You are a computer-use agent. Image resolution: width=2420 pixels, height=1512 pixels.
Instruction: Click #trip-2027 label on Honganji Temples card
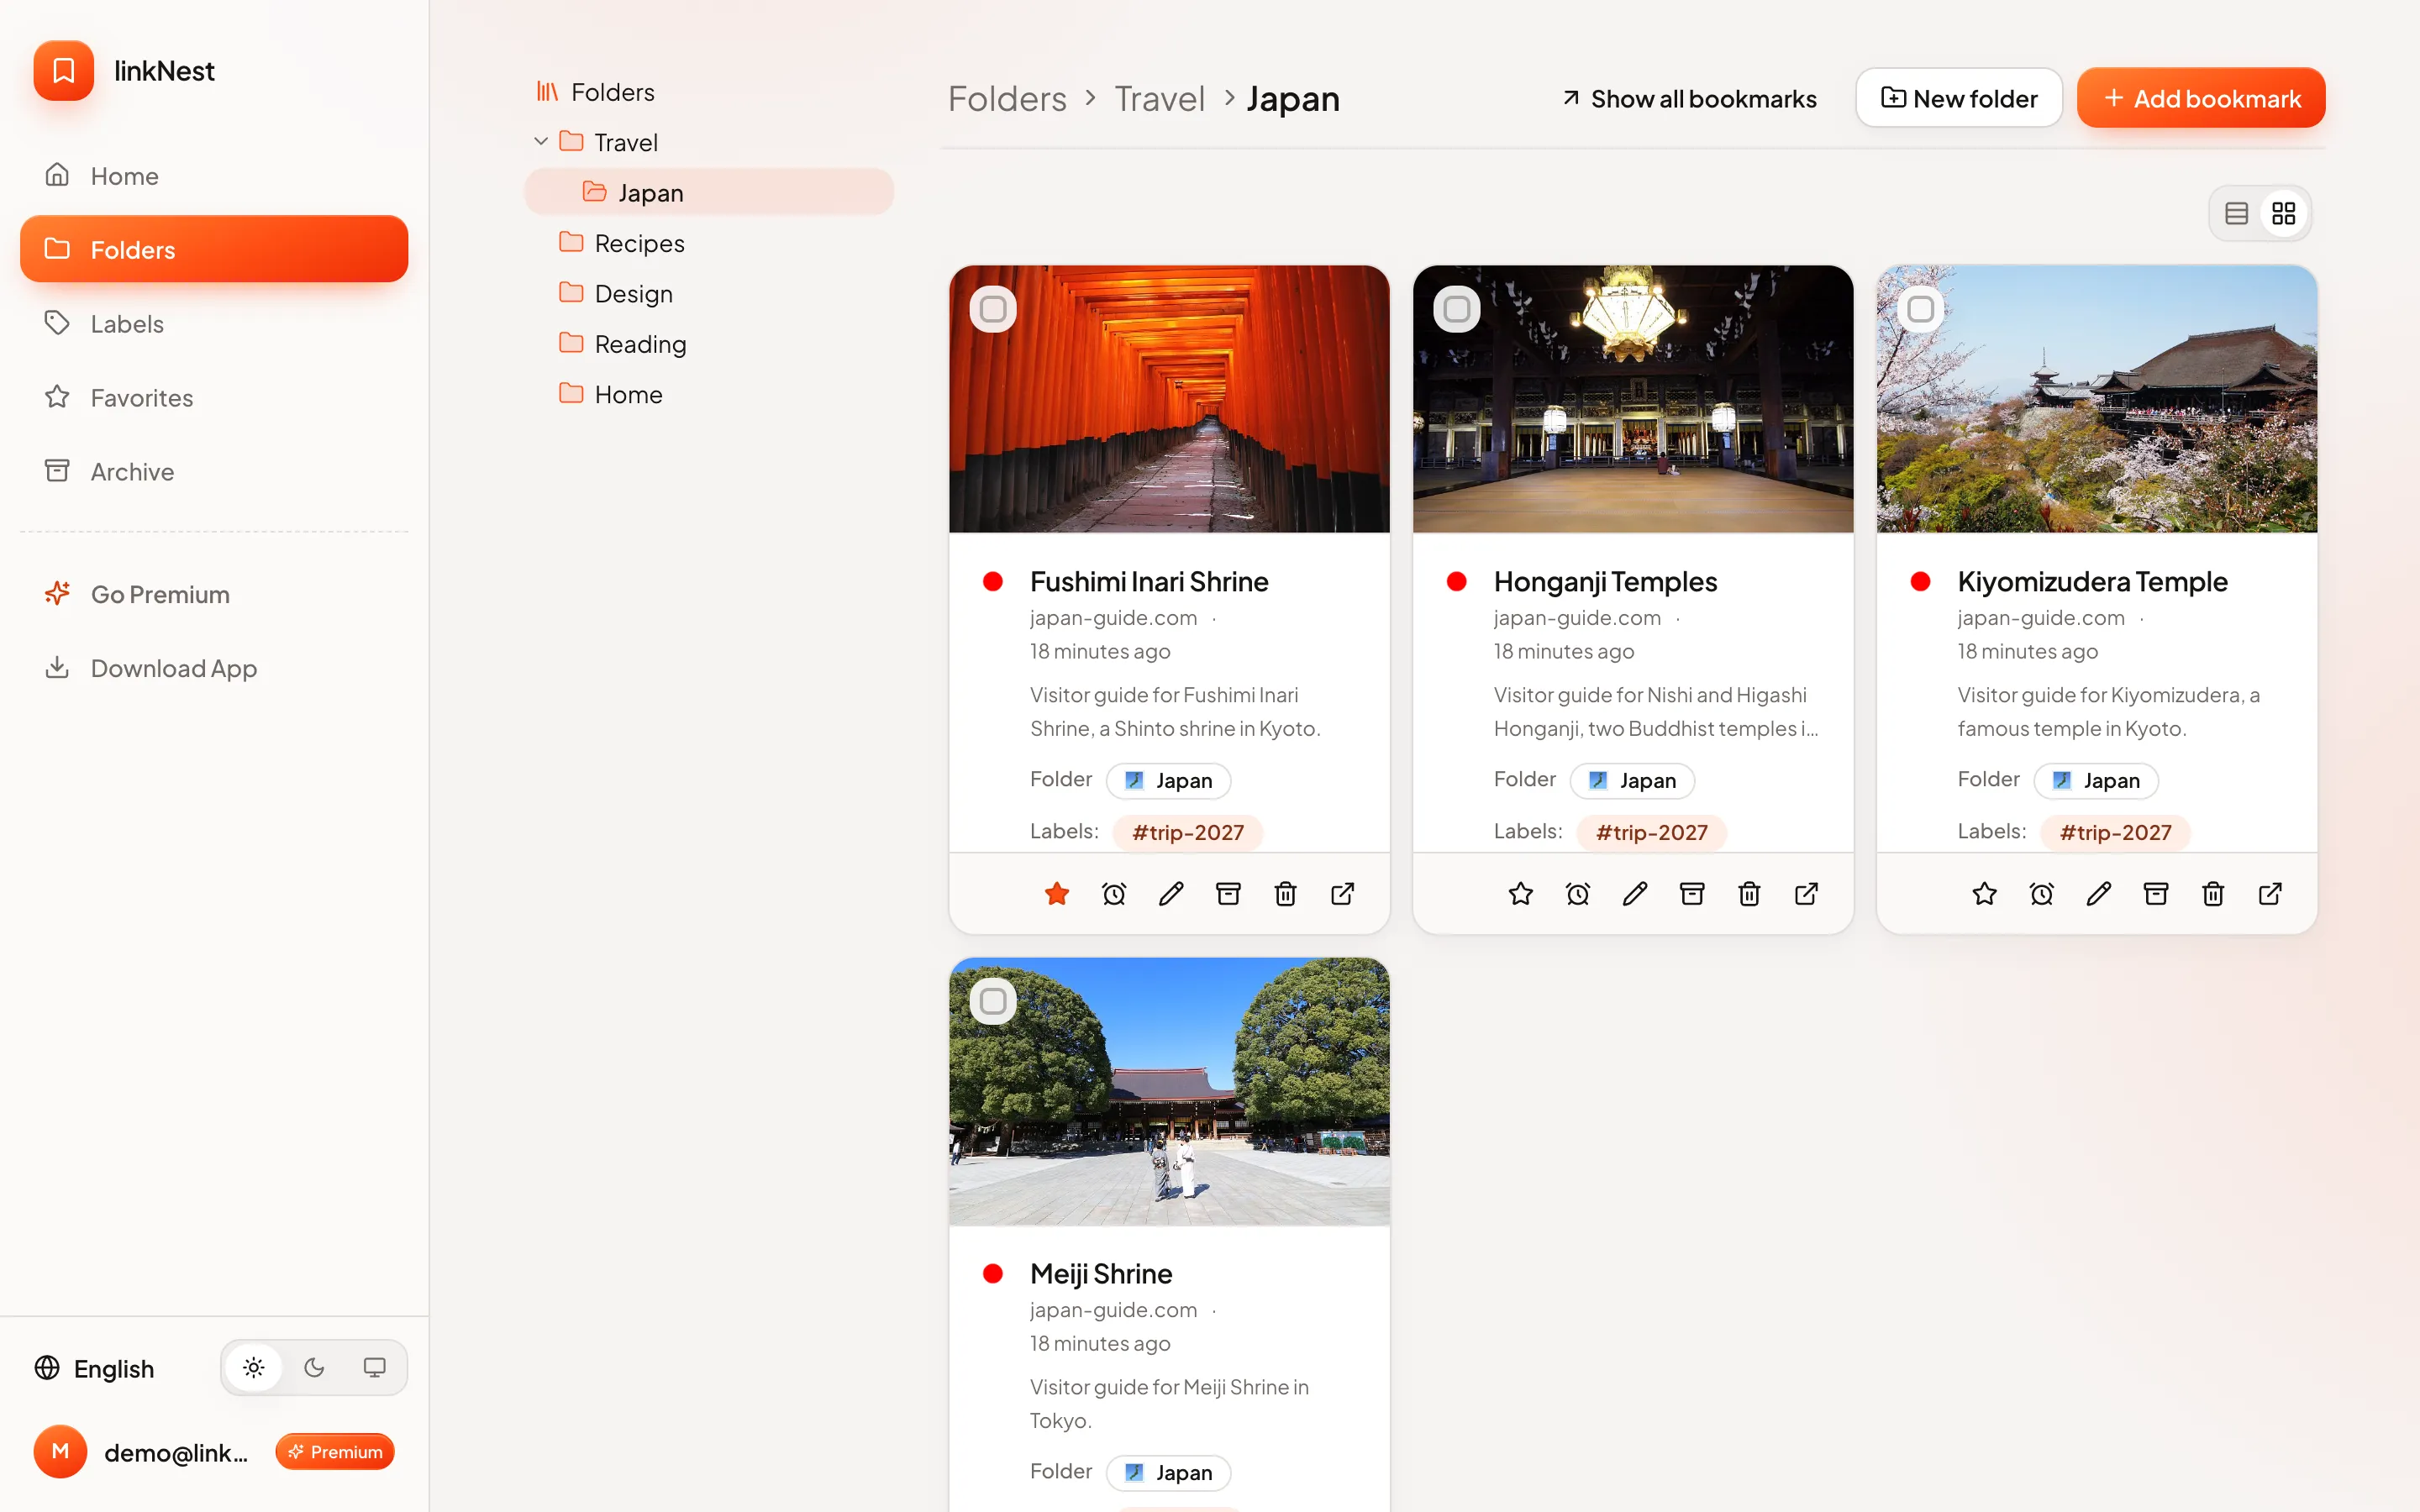point(1652,832)
